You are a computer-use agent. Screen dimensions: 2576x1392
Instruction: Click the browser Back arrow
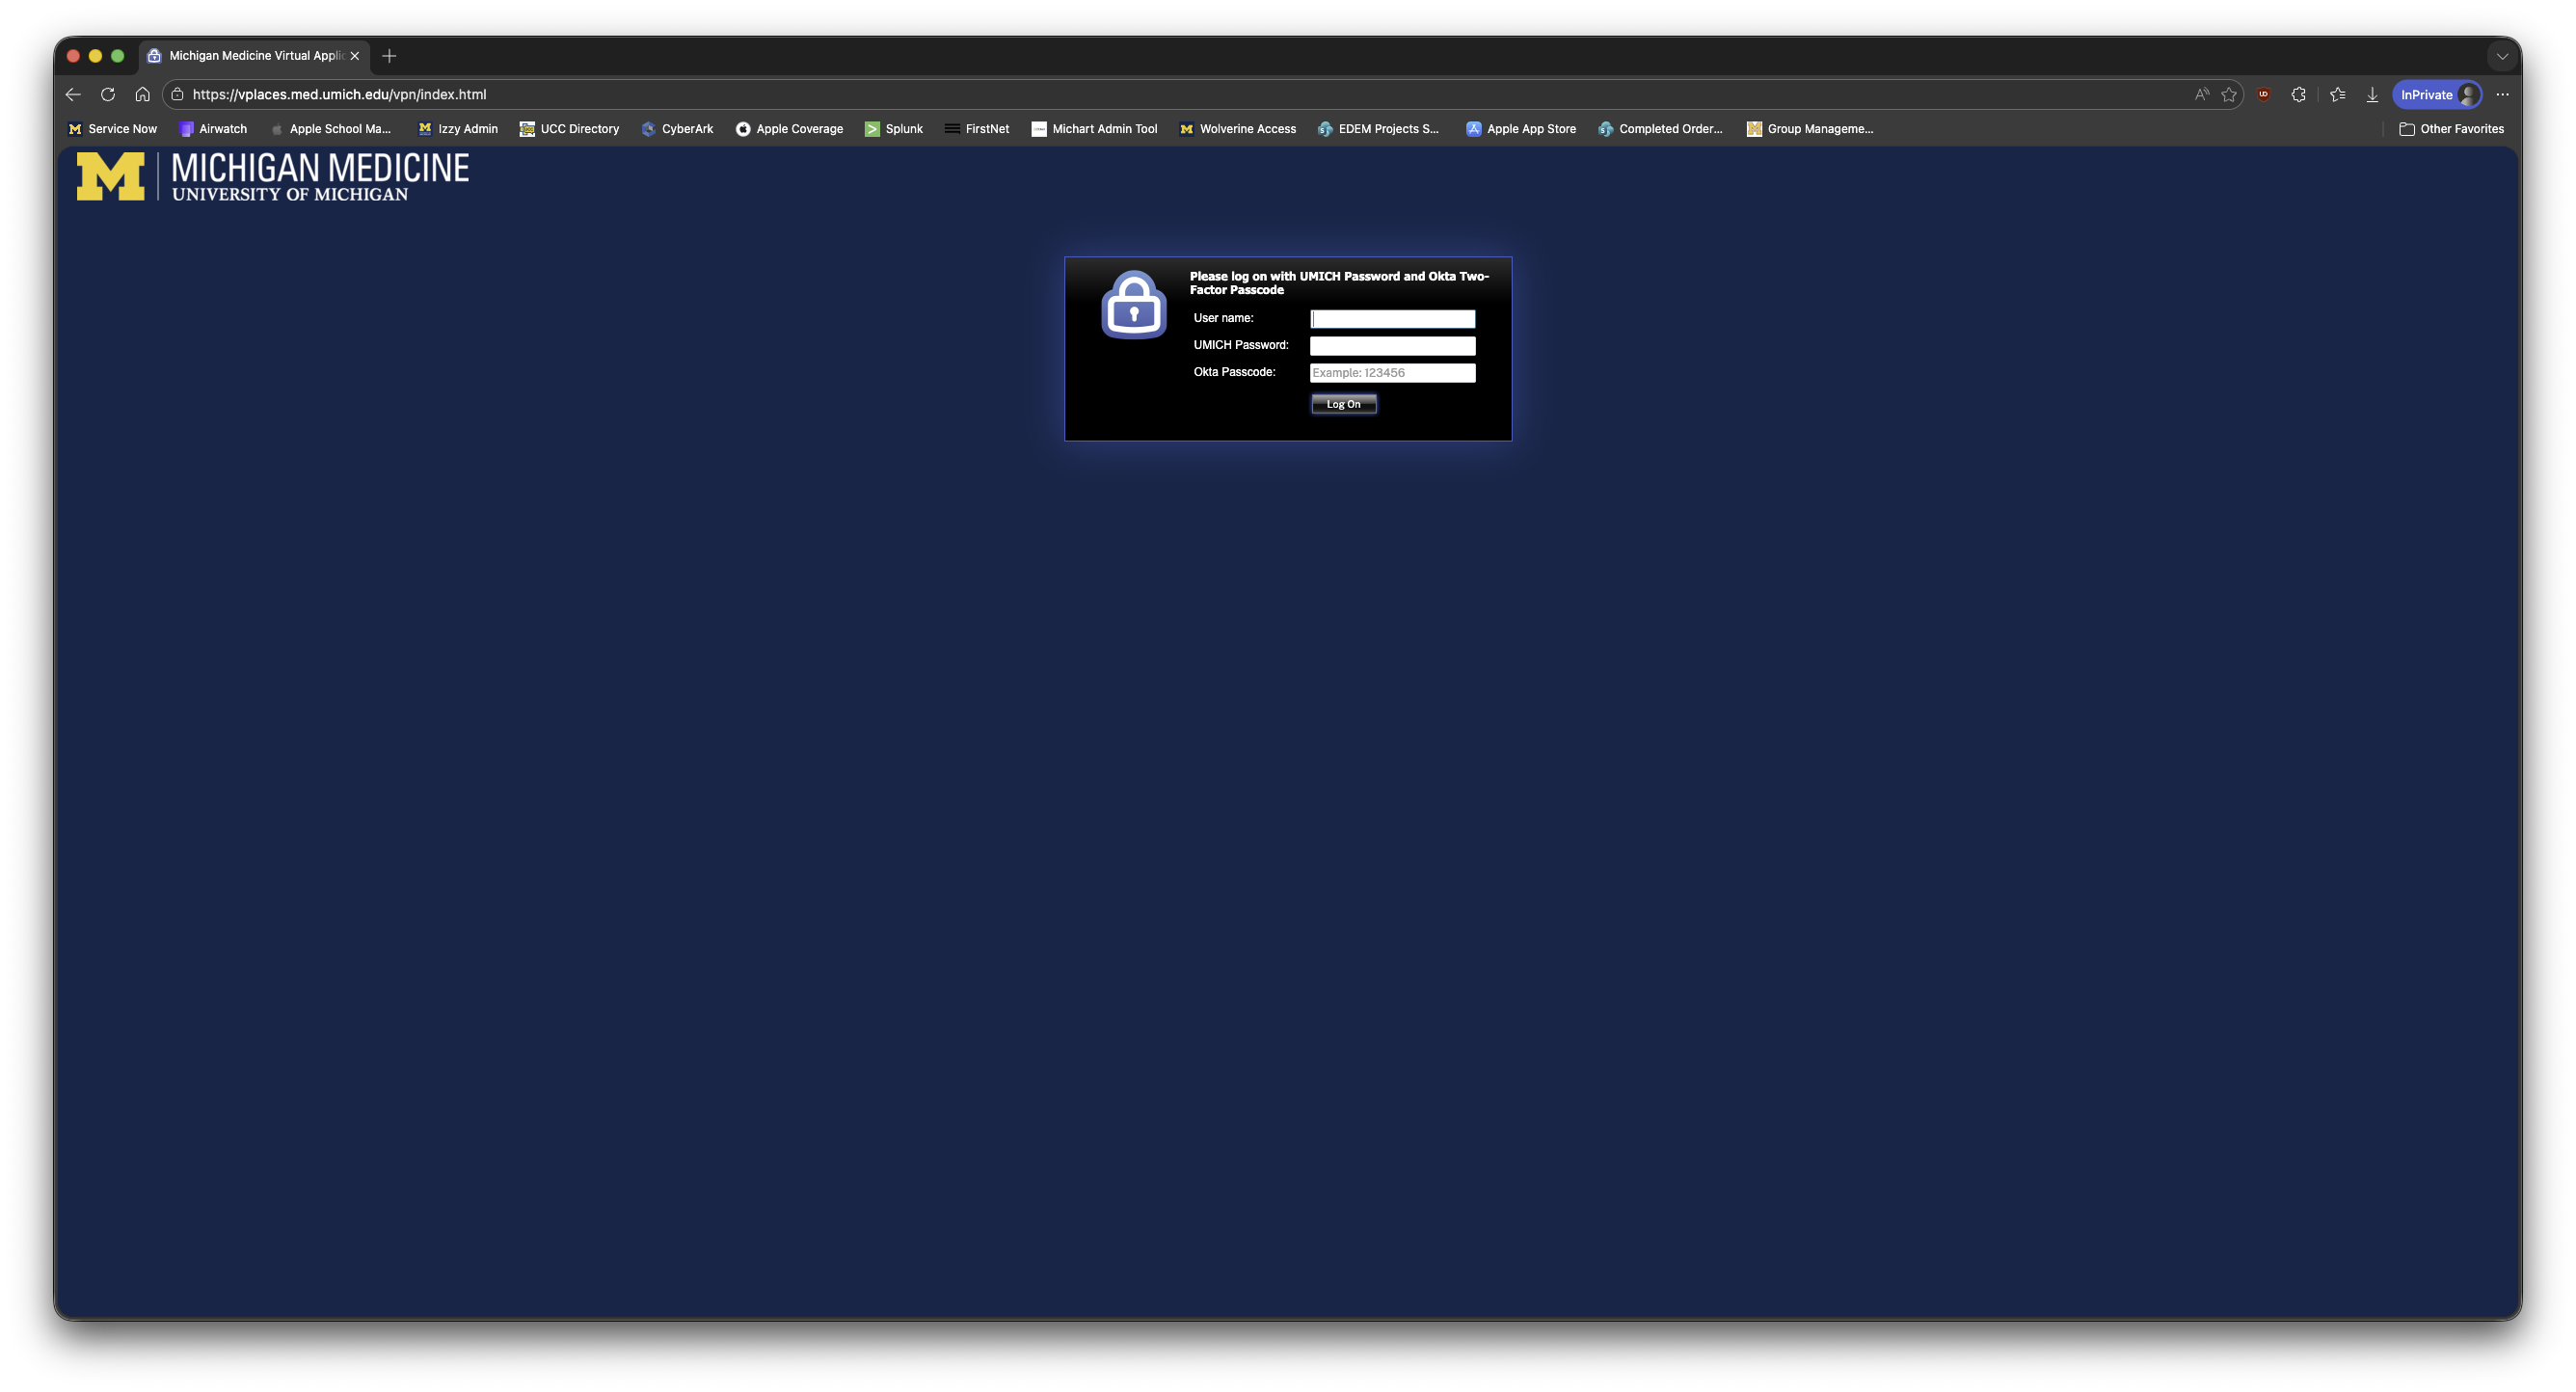(x=73, y=94)
